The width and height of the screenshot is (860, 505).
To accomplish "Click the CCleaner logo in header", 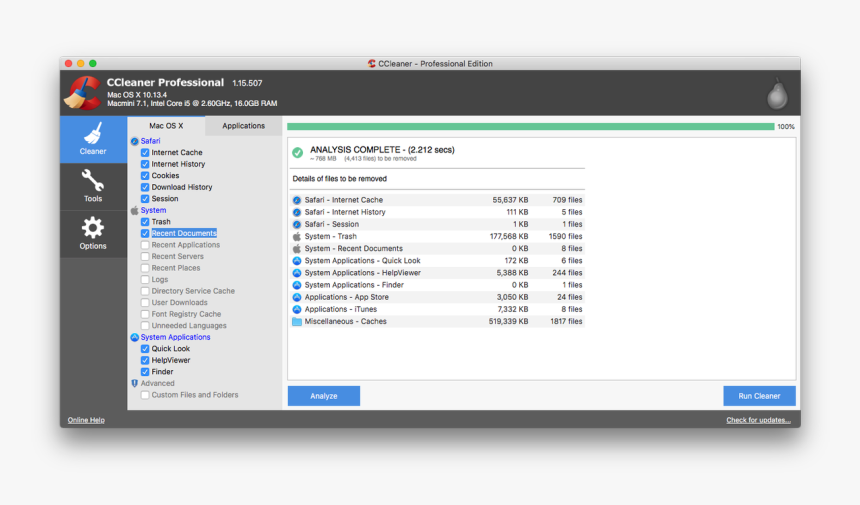I will click(83, 93).
